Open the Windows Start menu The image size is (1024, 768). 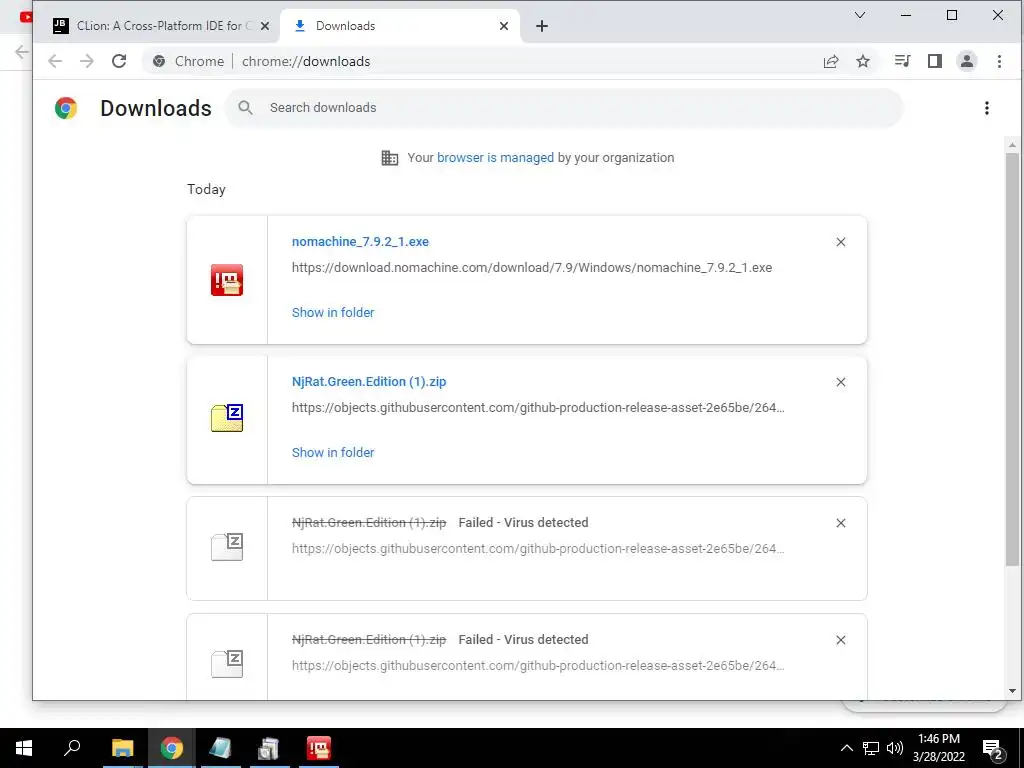point(24,748)
